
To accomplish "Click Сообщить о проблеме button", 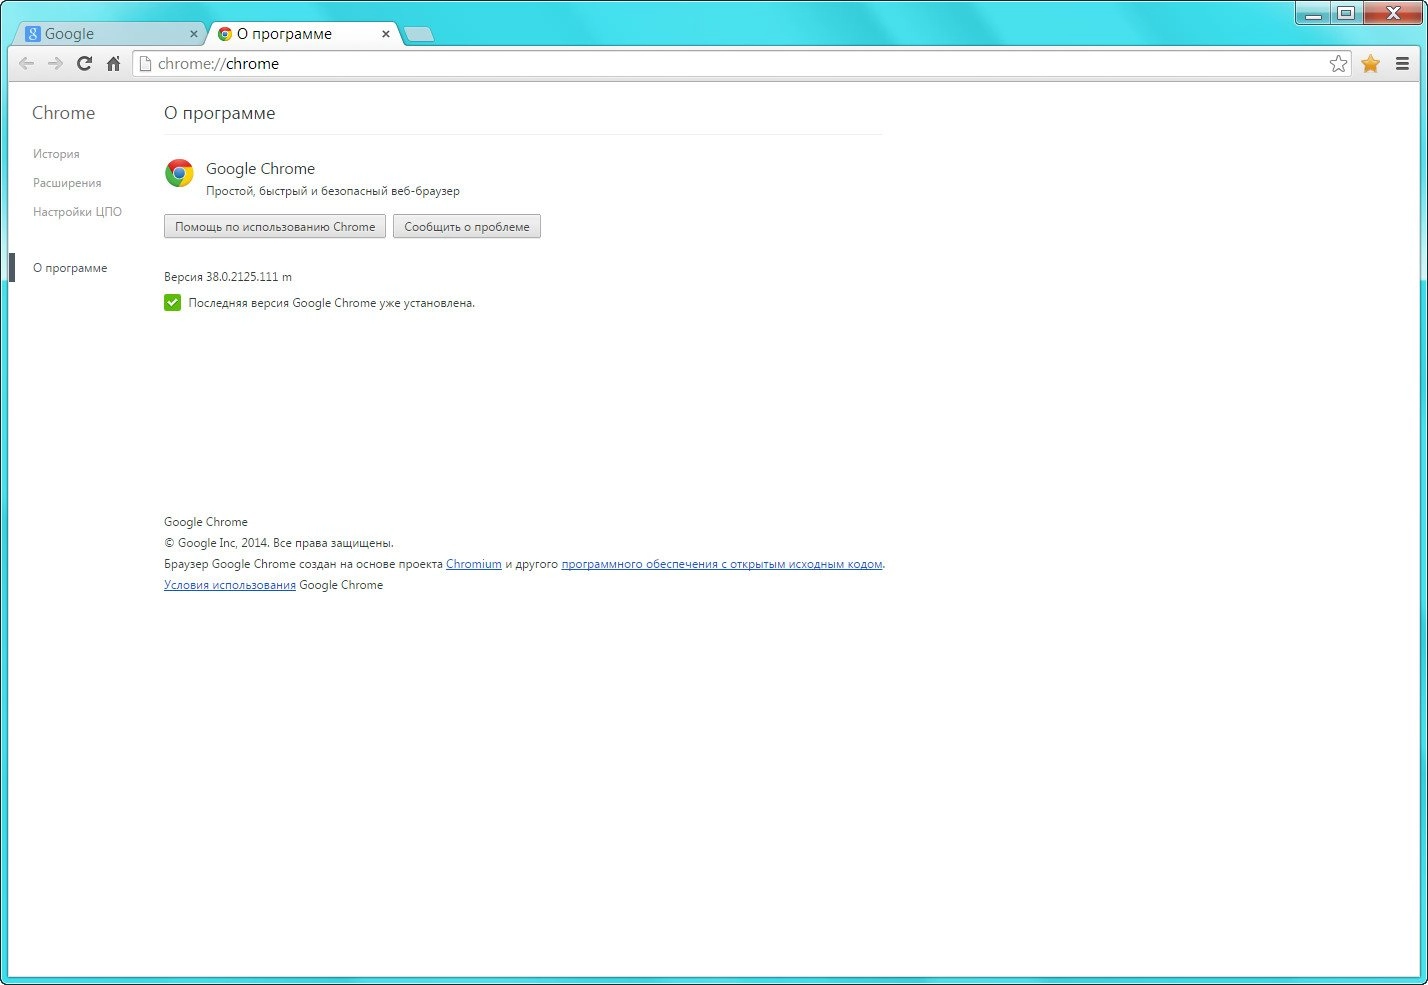I will (x=467, y=227).
